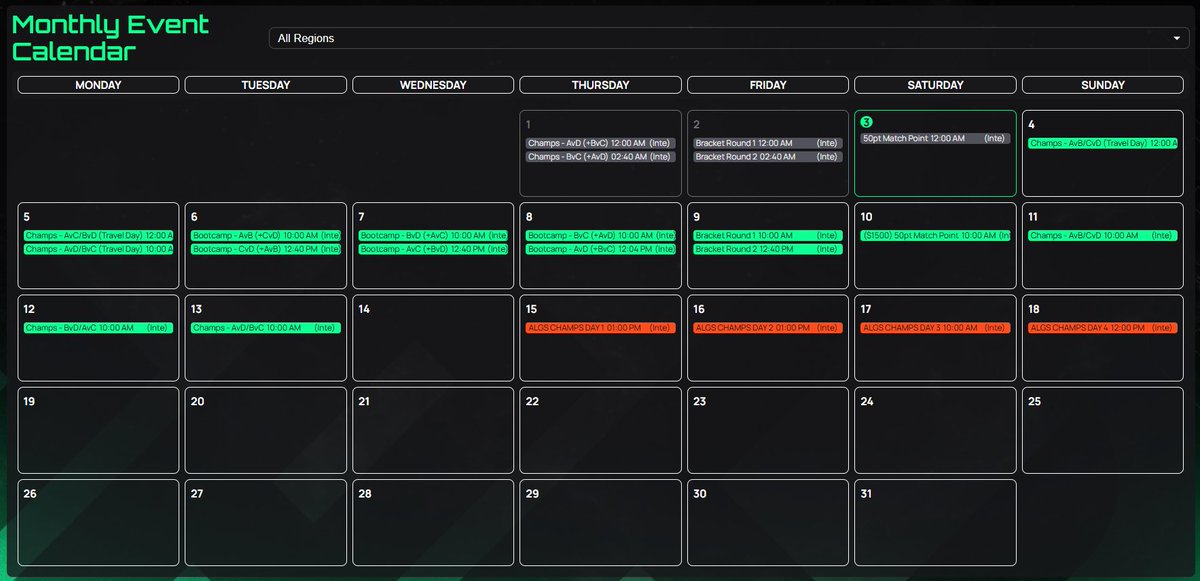Open Bootcamp - BvC (+AvD) 10:00 AM event
Screen dimensions: 1200x581
601,235
